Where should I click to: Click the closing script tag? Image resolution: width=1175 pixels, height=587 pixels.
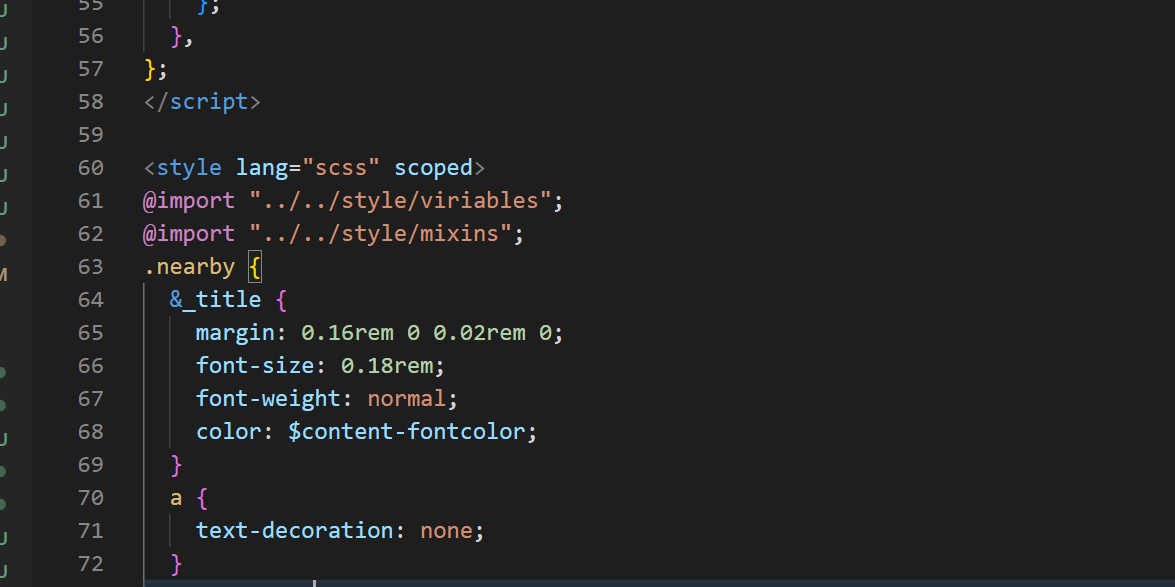[202, 101]
